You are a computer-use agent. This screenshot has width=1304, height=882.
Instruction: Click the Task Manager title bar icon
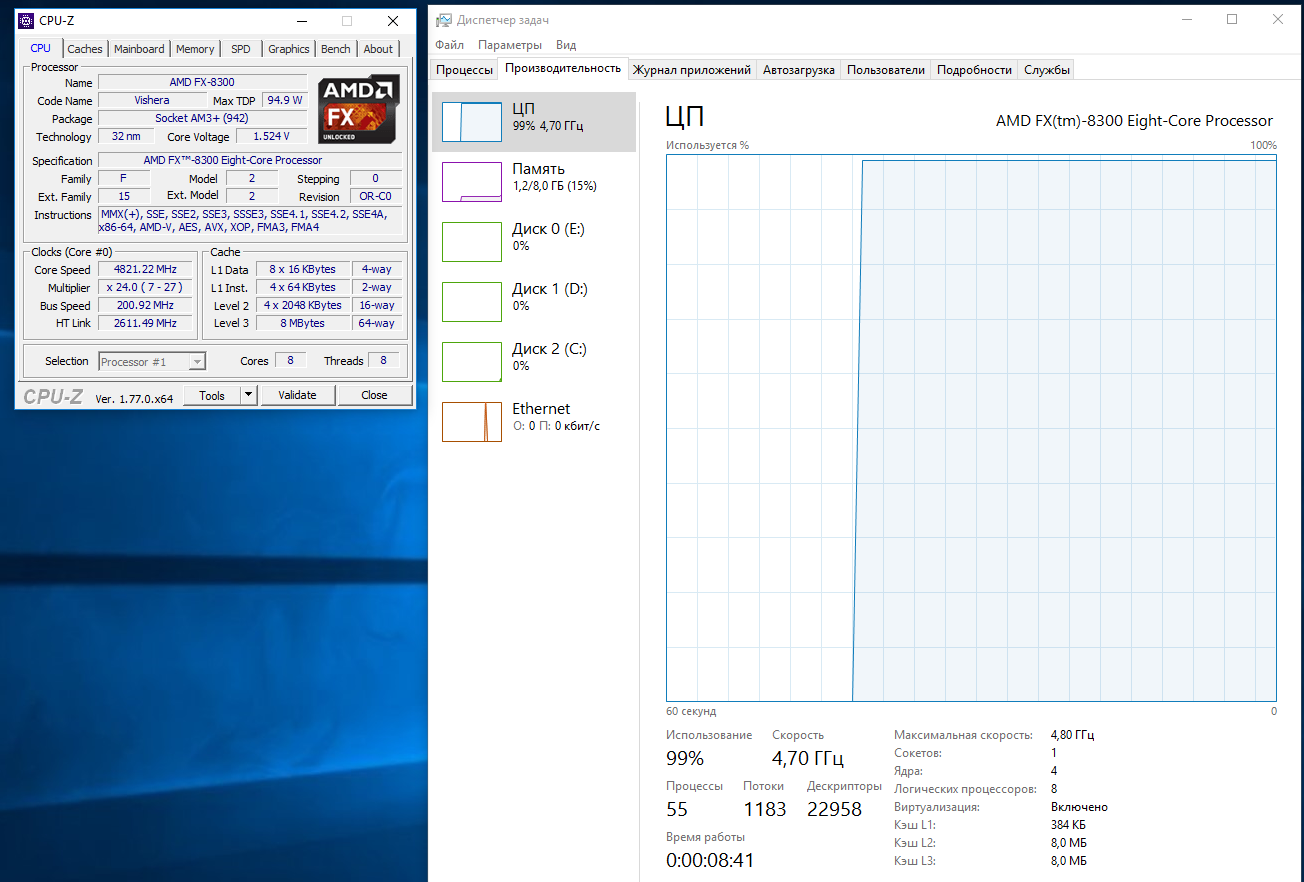443,20
